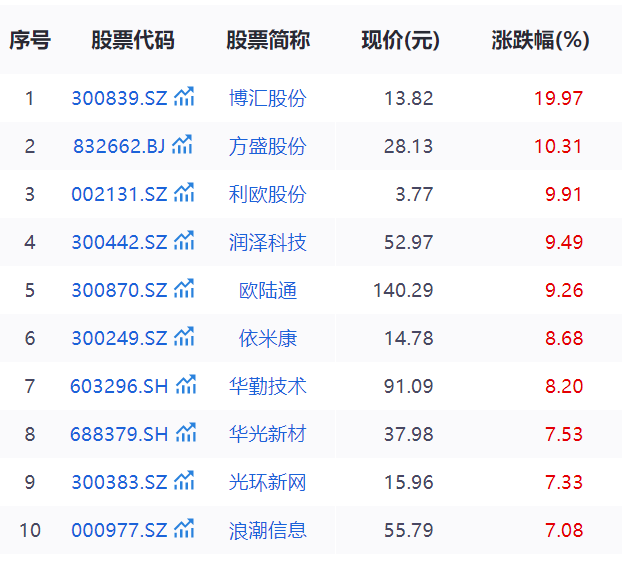Click stock name 华勤技术
This screenshot has width=622, height=563.
tap(268, 386)
